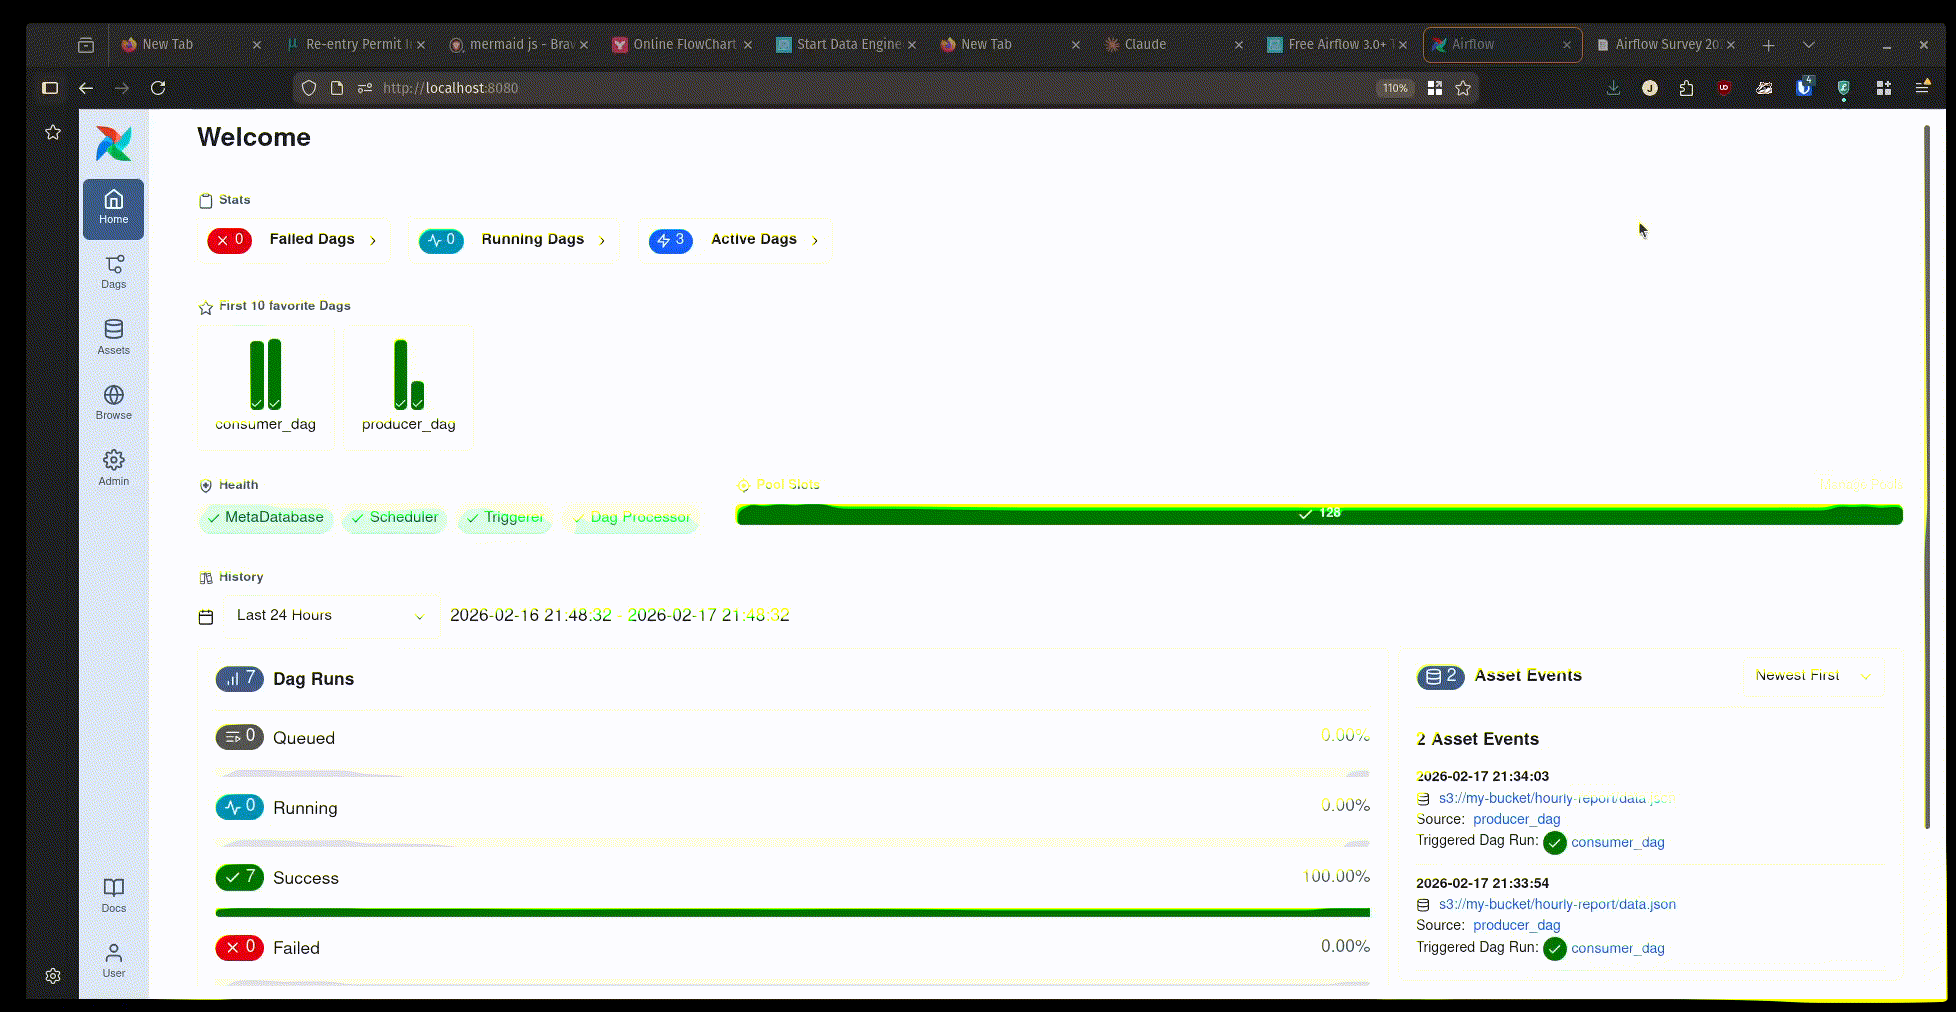Open the producer_dag favorite card
This screenshot has width=1956, height=1012.
(x=408, y=388)
